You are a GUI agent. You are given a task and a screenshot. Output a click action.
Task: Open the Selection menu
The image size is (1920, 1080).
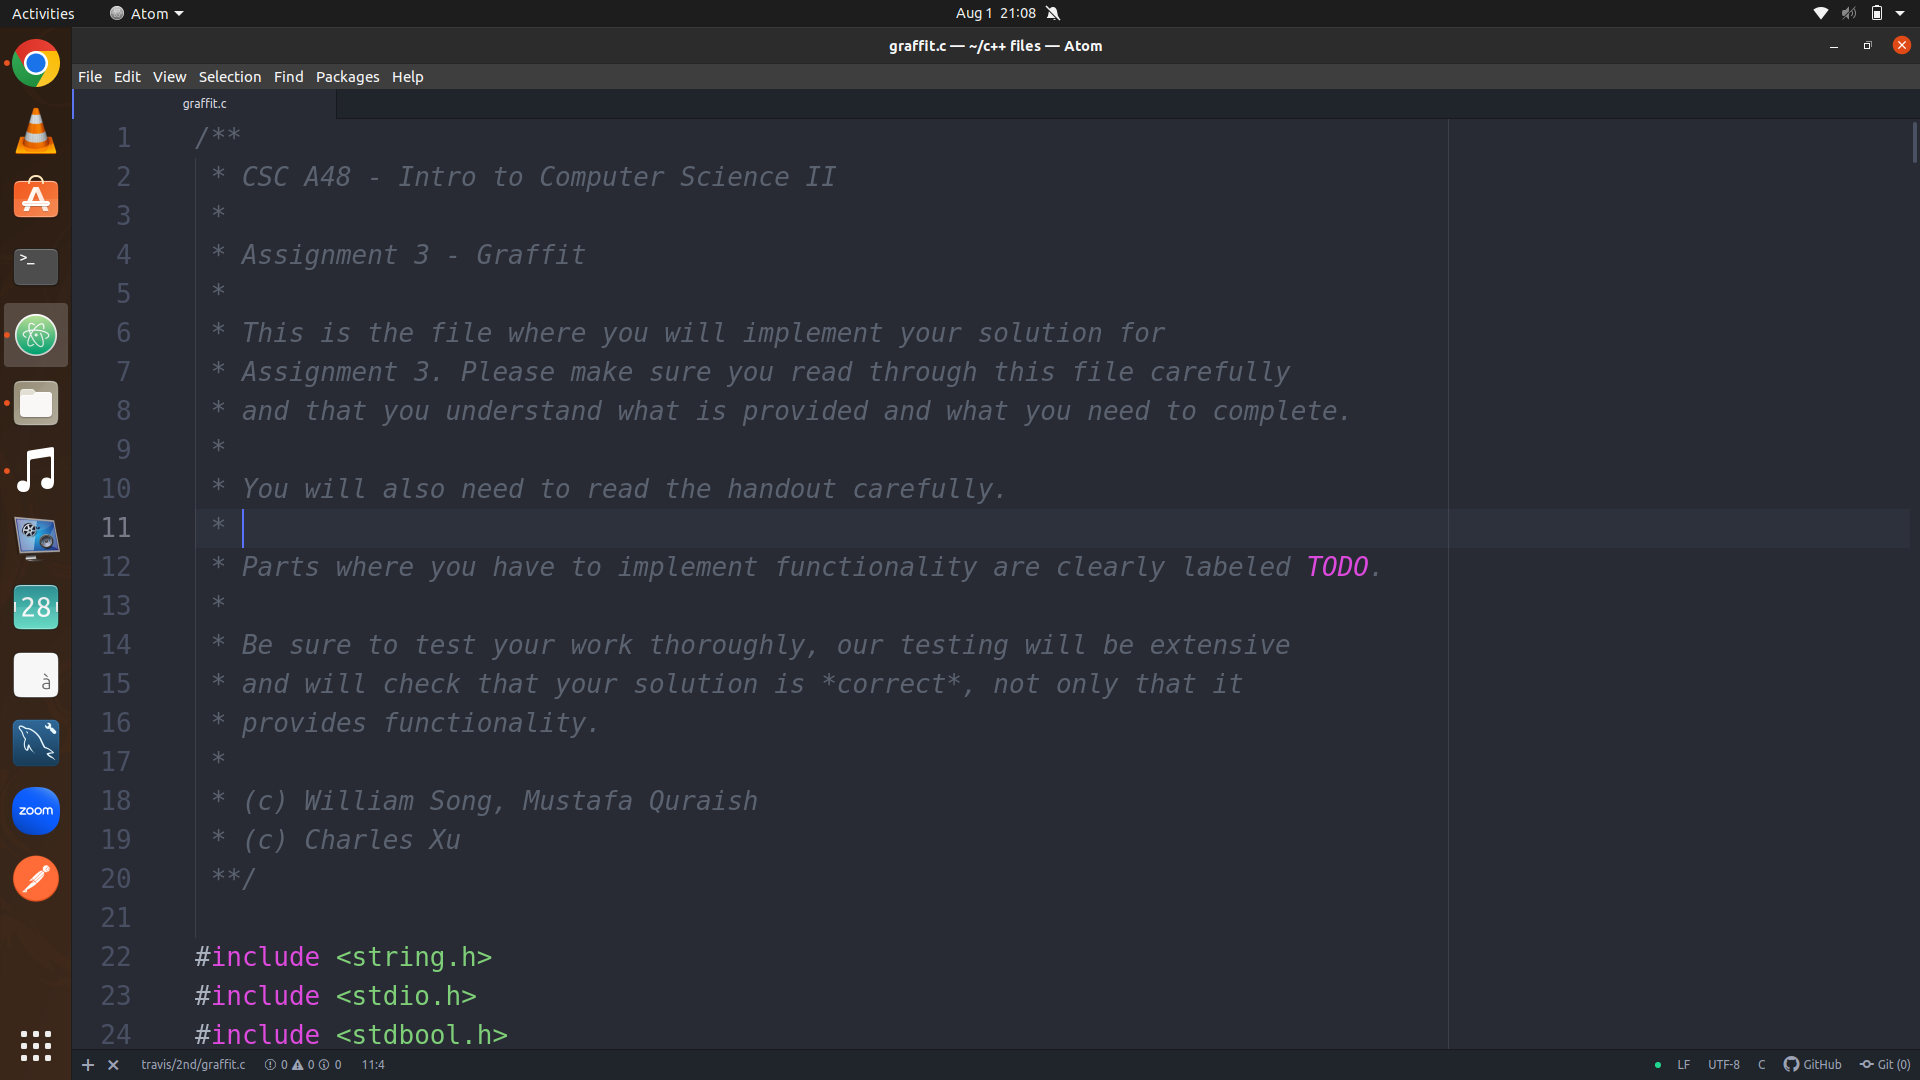click(229, 77)
